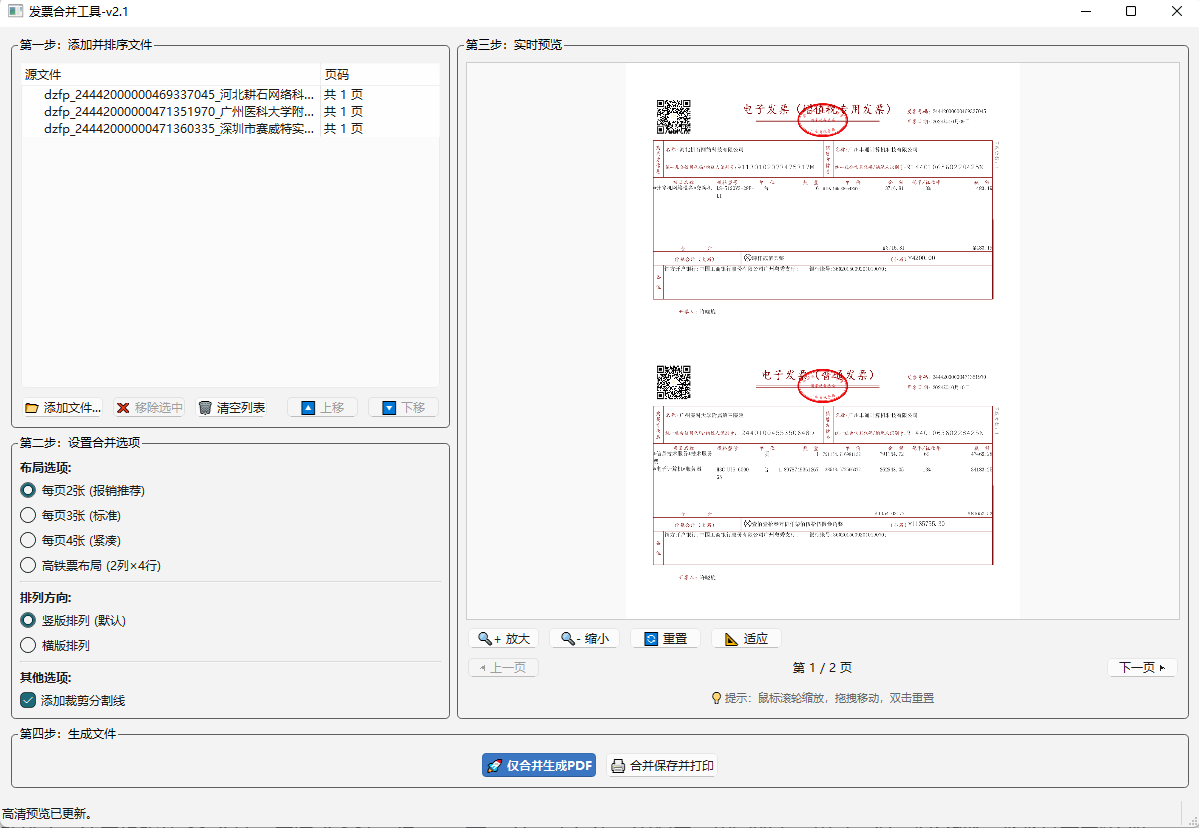Click the 添加文件 folder icon button
This screenshot has height=828, width=1199.
(x=62, y=408)
